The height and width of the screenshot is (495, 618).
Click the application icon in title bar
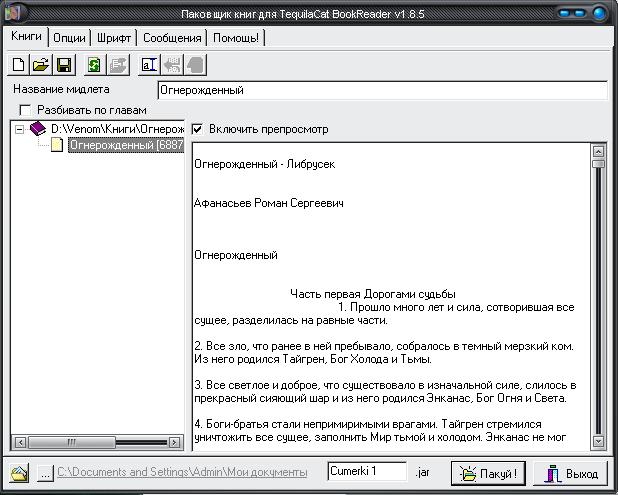[x=15, y=13]
